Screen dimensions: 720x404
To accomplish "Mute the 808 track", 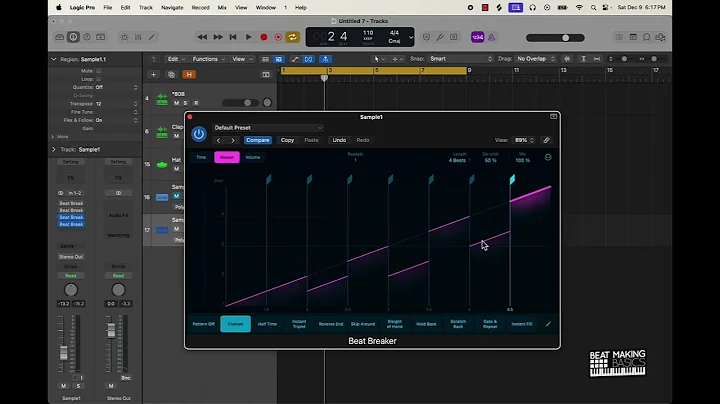I will 176,103.
